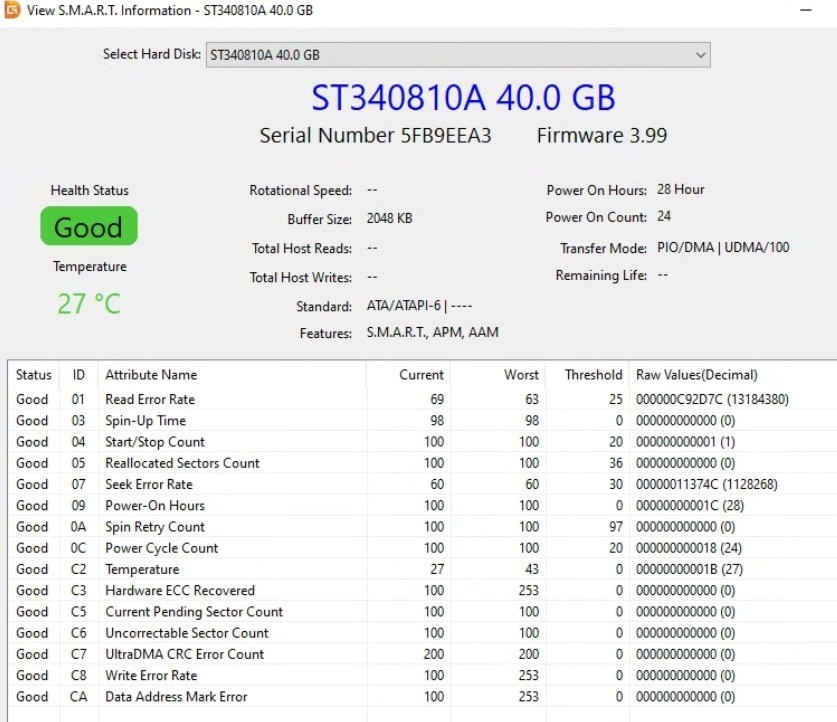Minimize the S.M.A.R.T. Information window

[806, 10]
